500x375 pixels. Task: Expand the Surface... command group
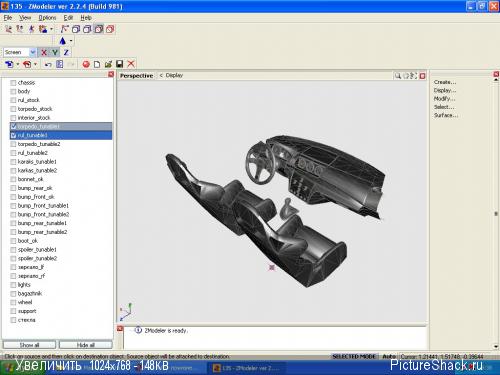tap(446, 115)
